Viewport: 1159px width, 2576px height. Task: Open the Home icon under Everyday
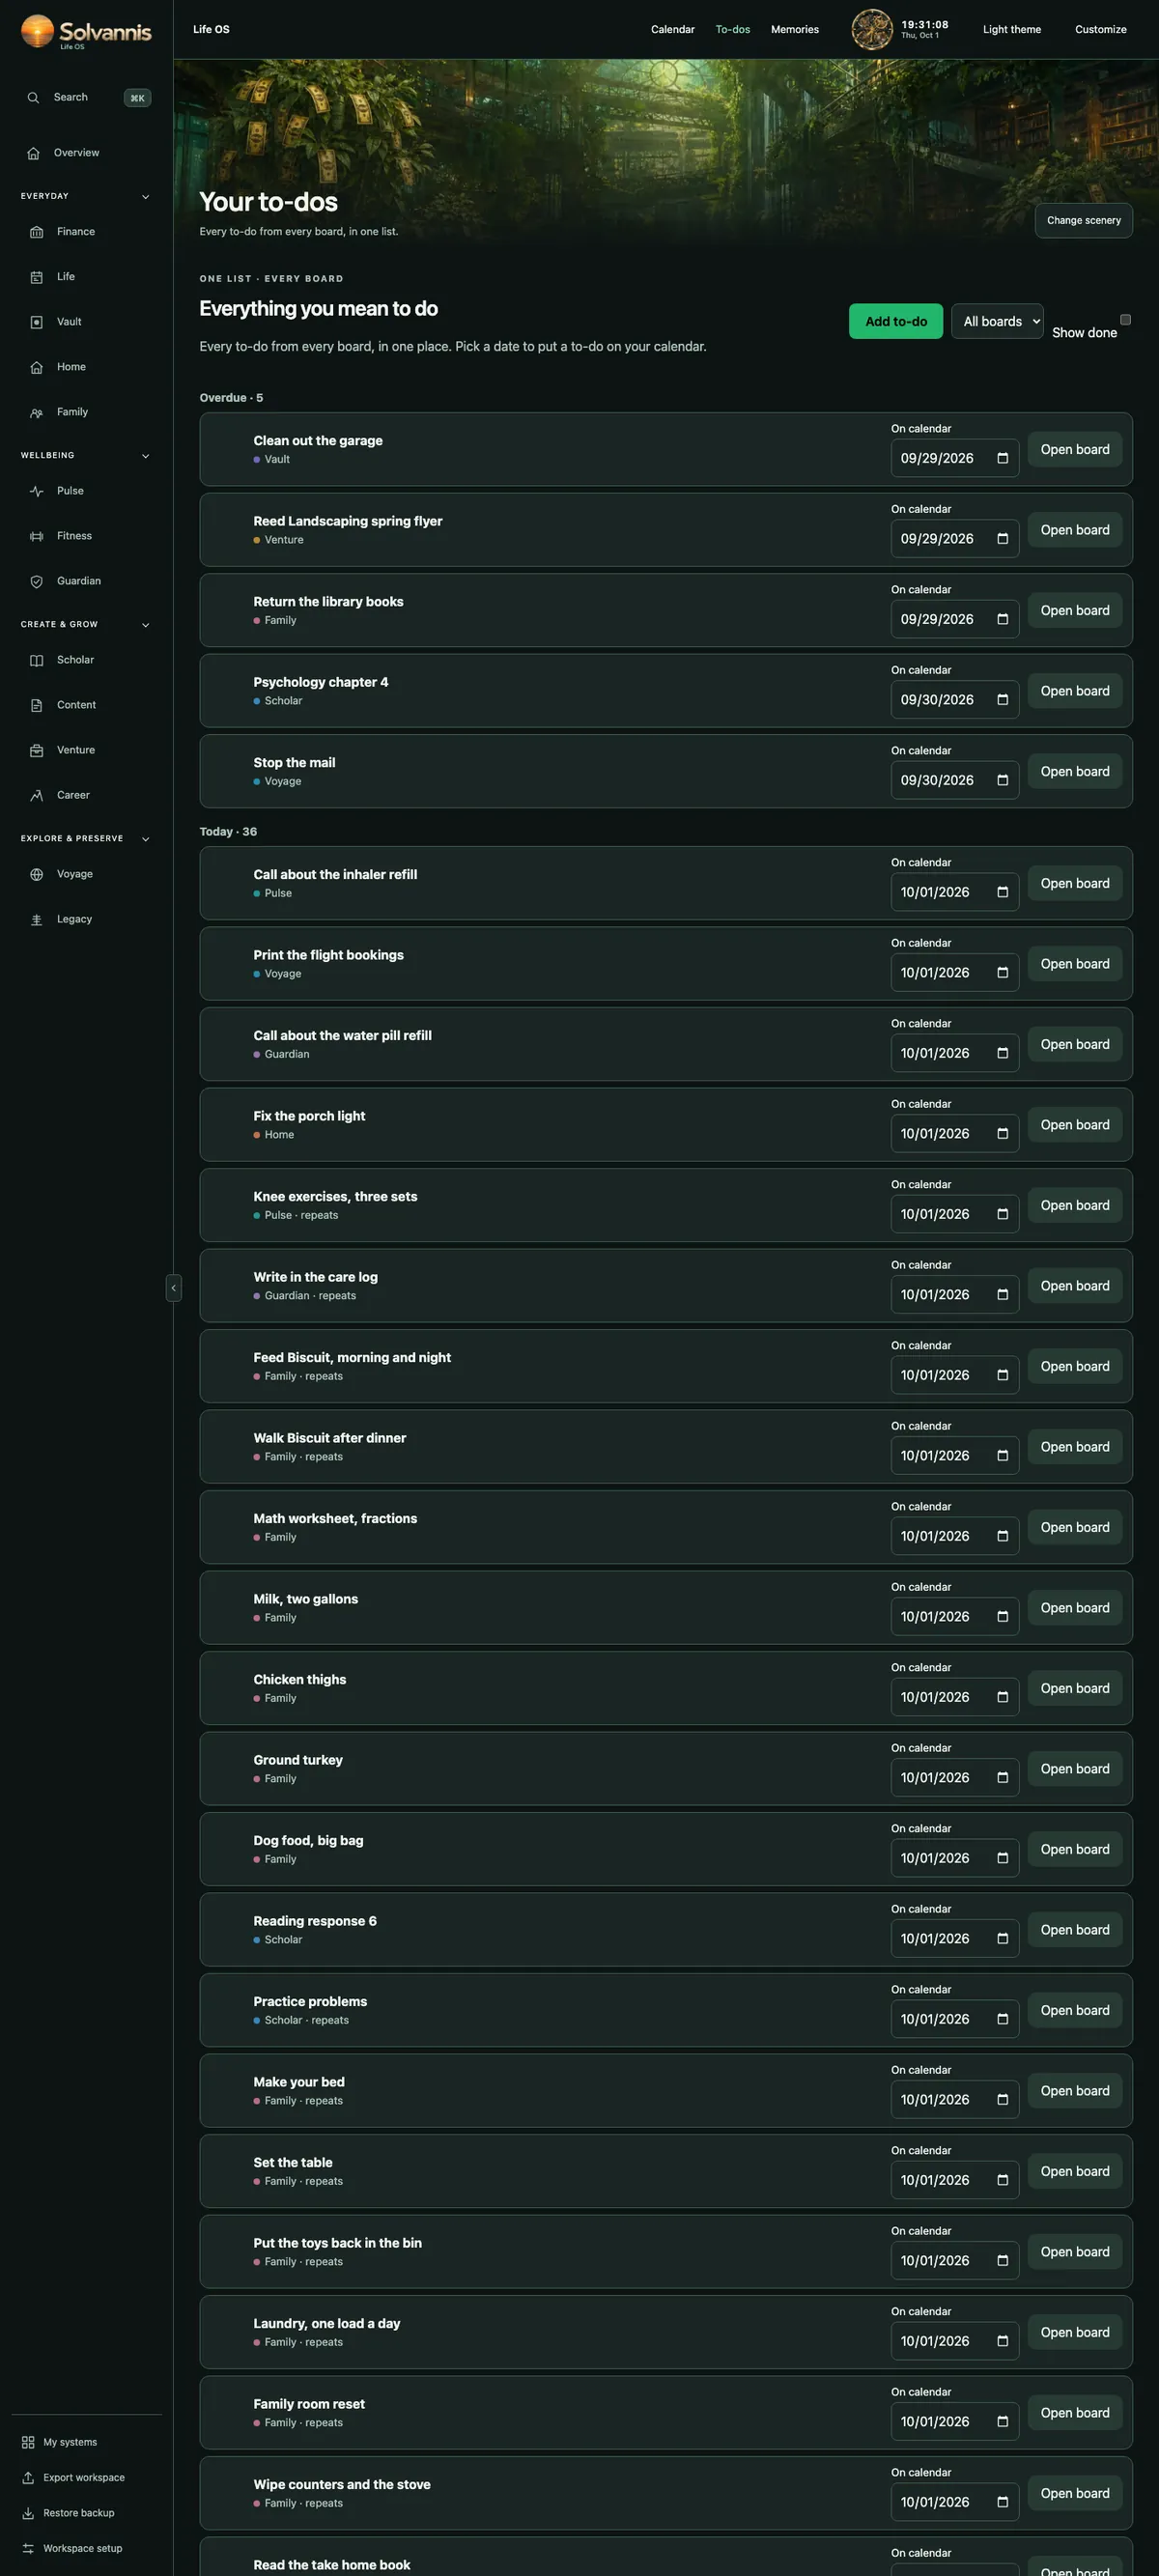click(x=37, y=367)
